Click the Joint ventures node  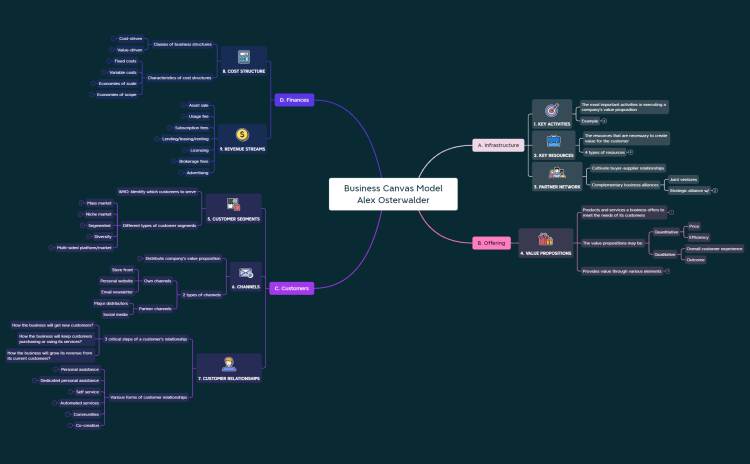click(x=683, y=179)
